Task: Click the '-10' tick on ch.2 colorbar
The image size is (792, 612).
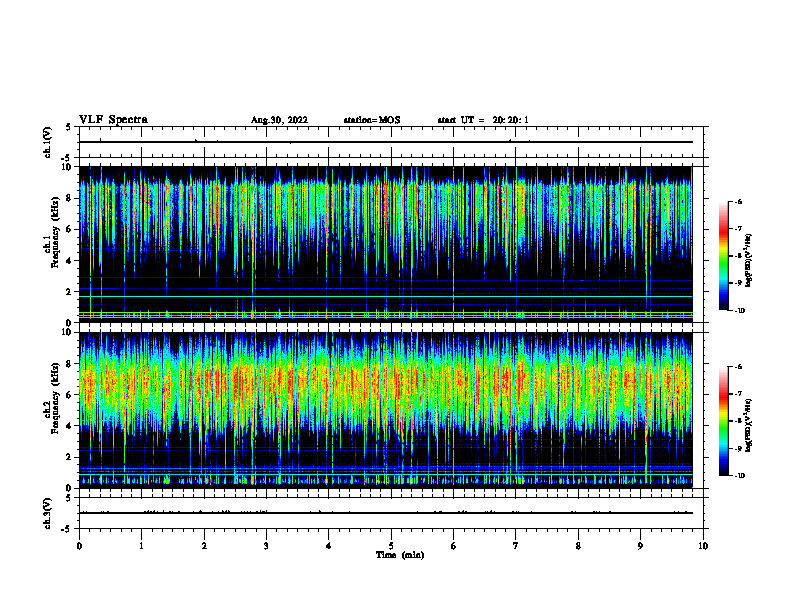Action: click(x=740, y=475)
